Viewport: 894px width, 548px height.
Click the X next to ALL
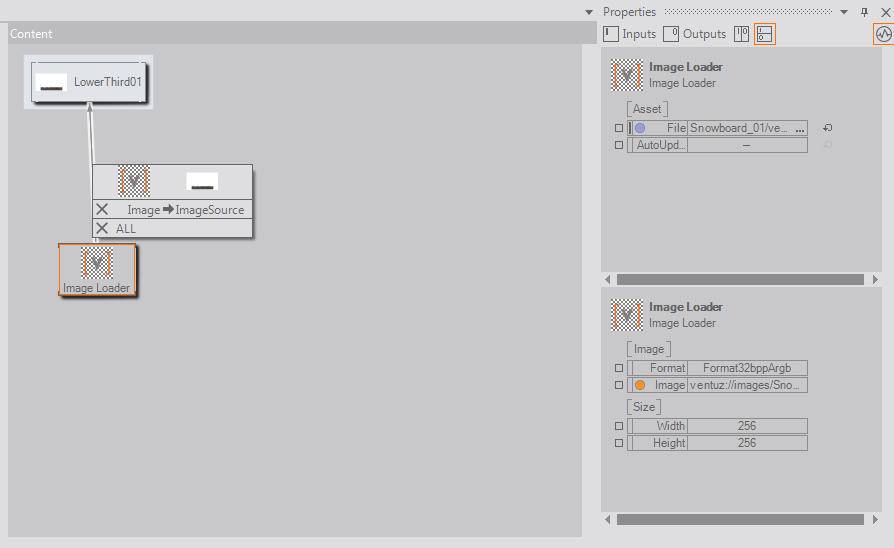[102, 228]
